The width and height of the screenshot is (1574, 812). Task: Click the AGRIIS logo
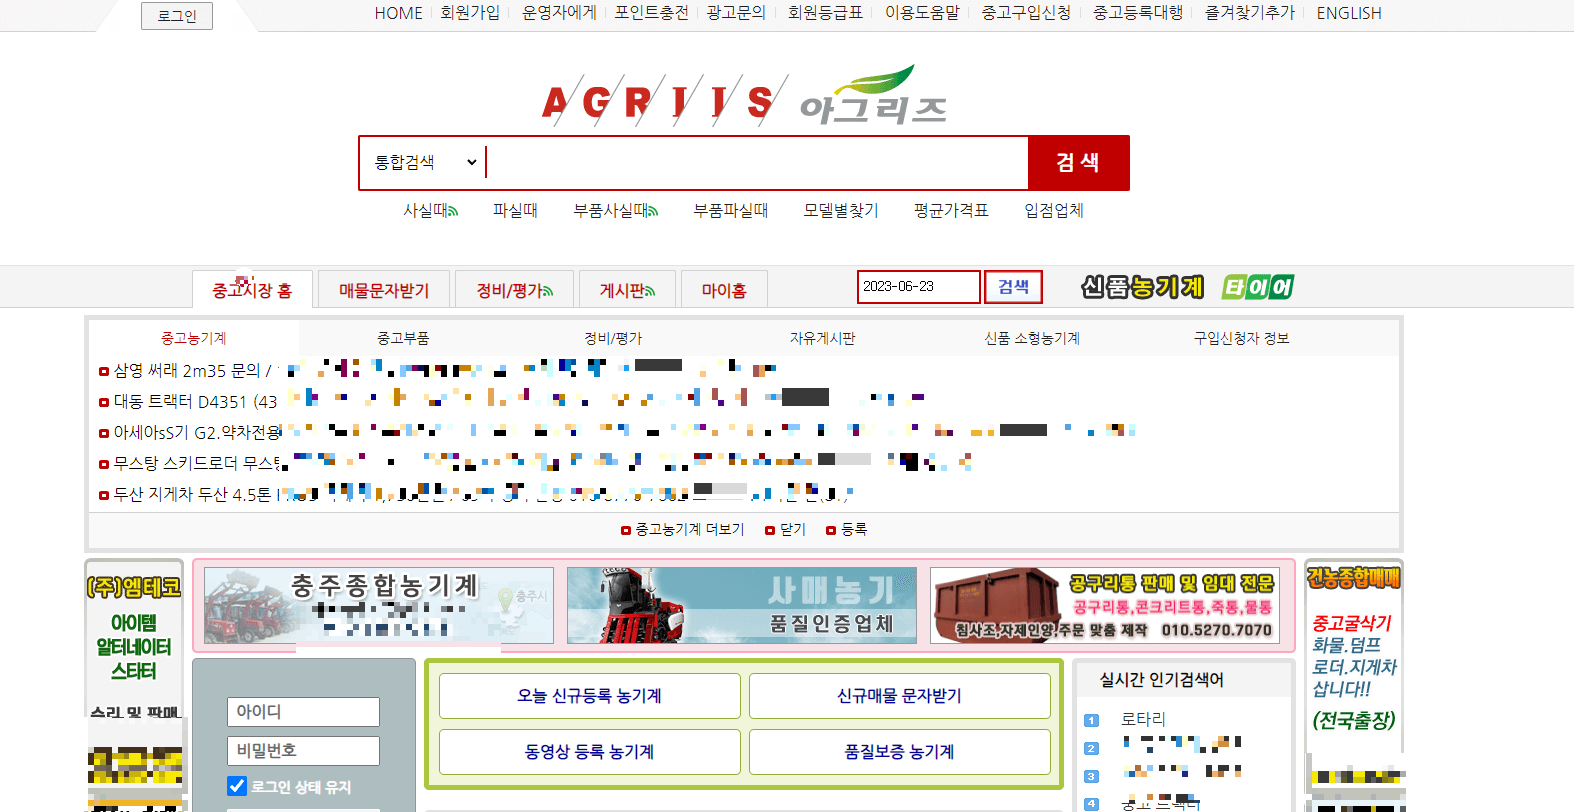coord(663,101)
